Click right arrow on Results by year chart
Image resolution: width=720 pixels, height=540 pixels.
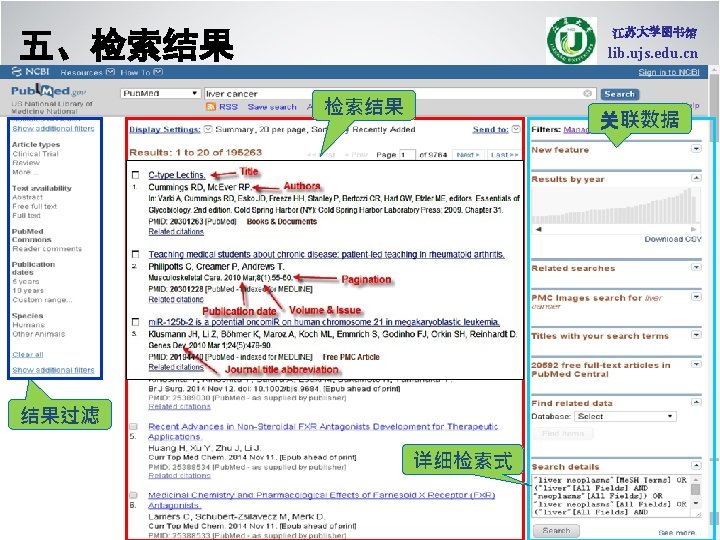[694, 229]
